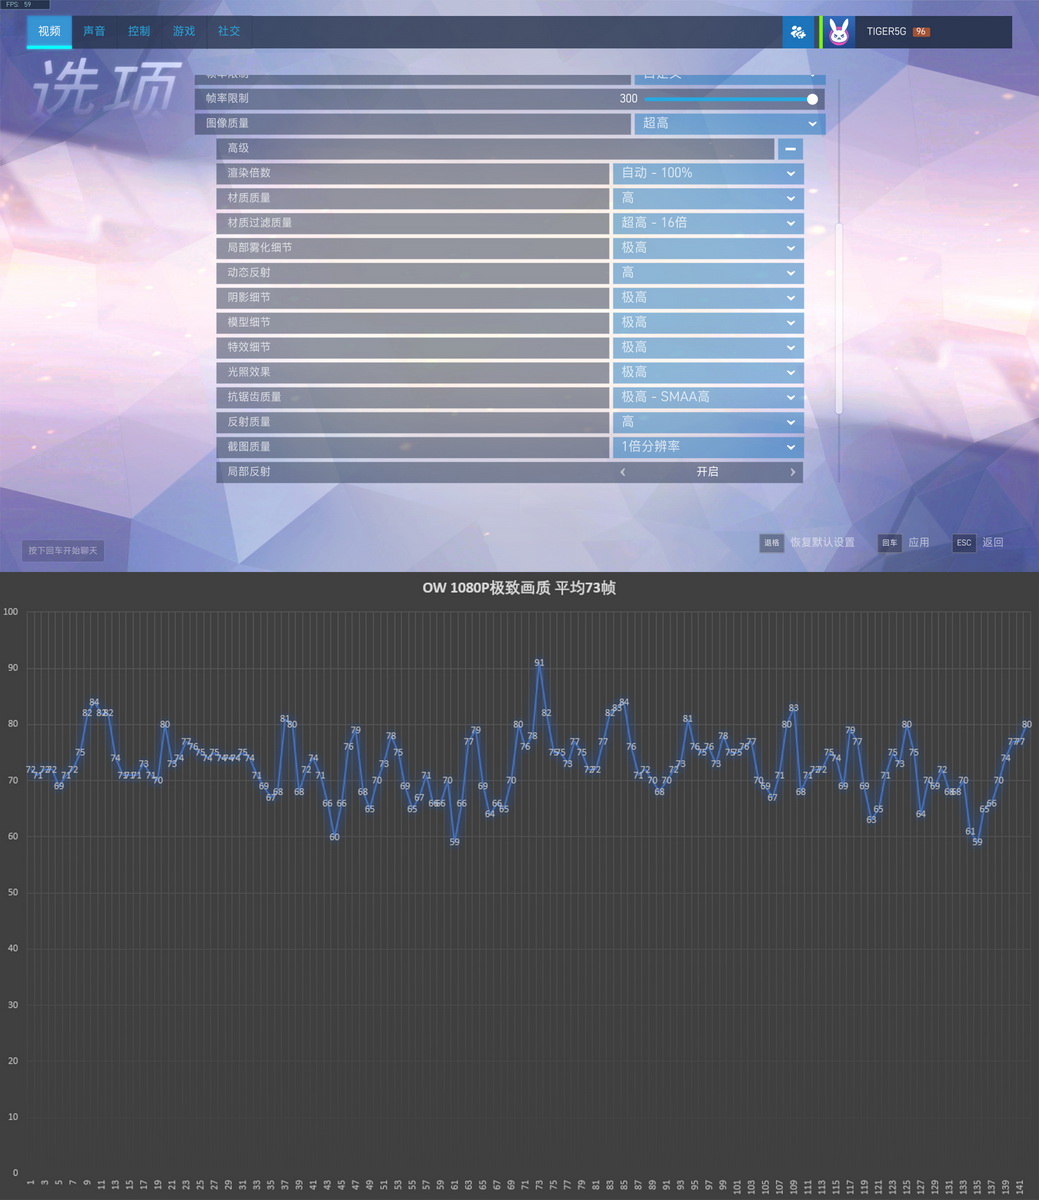Click the 高级 section header

[495, 149]
